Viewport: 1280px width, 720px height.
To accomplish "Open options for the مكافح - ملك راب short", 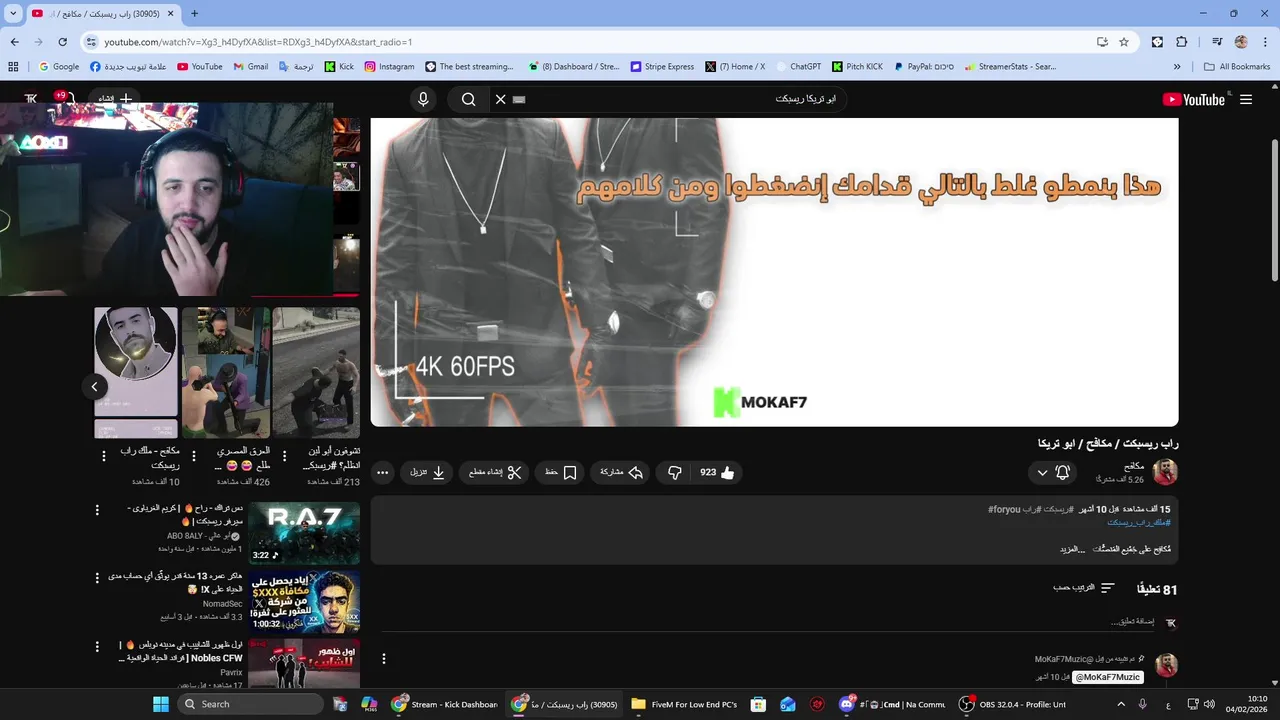I will pos(104,456).
